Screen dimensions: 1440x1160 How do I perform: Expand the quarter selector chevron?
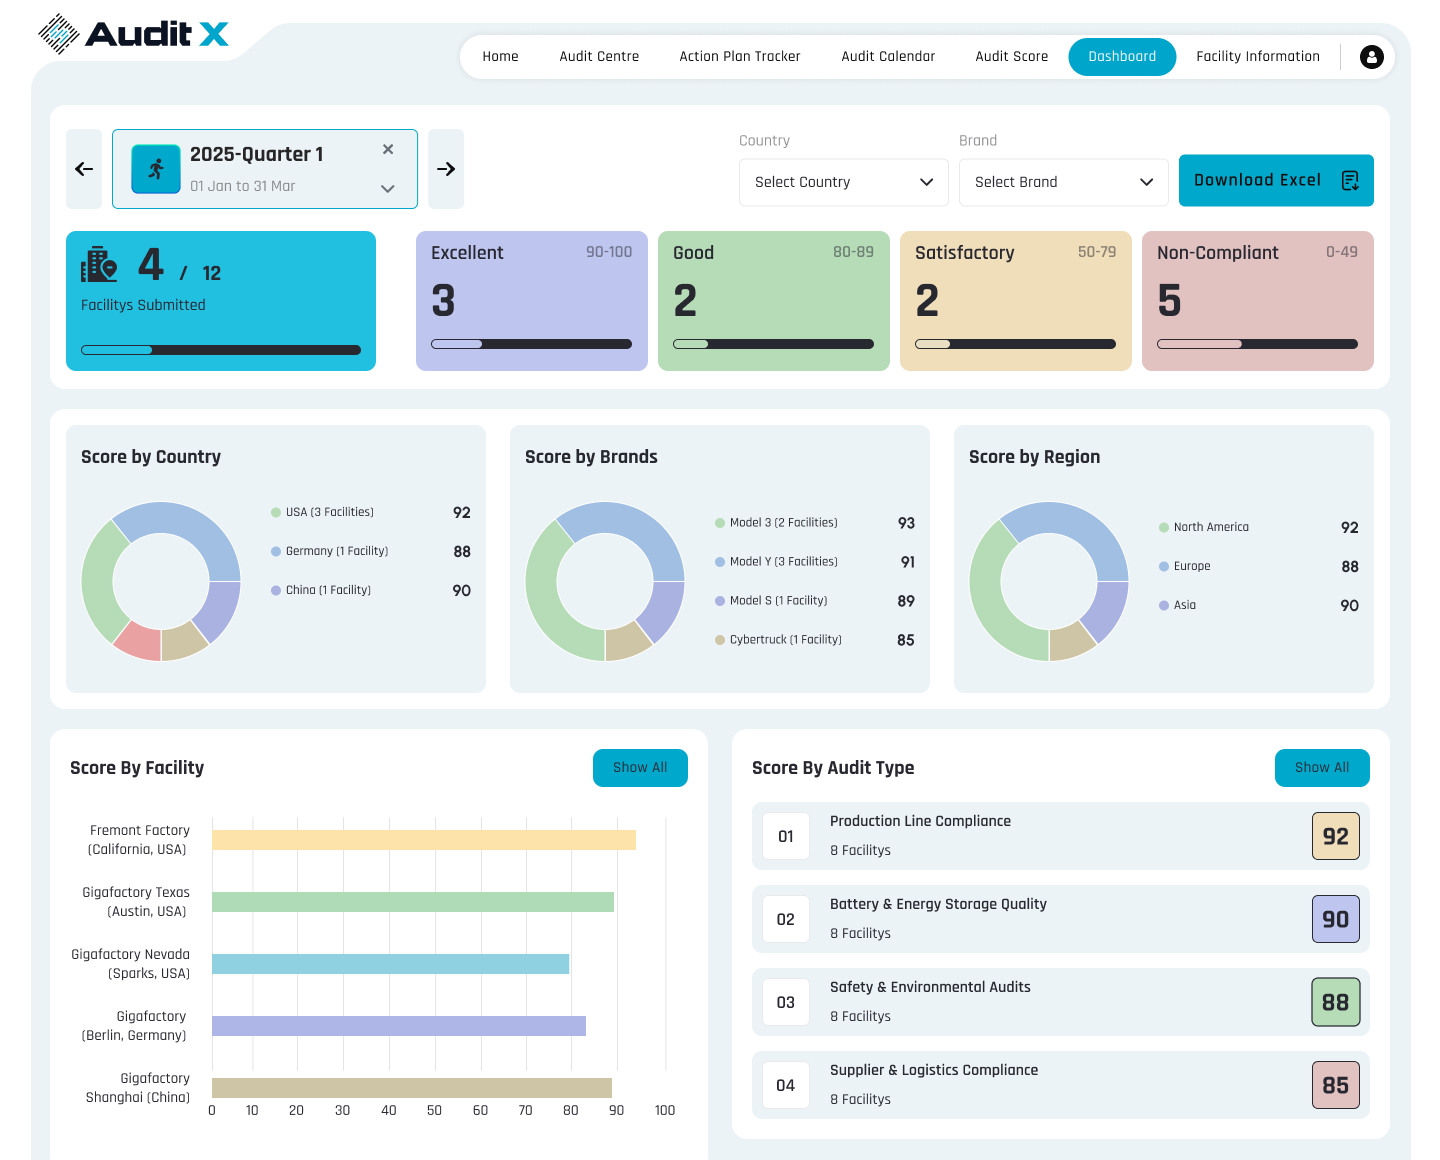click(x=388, y=188)
